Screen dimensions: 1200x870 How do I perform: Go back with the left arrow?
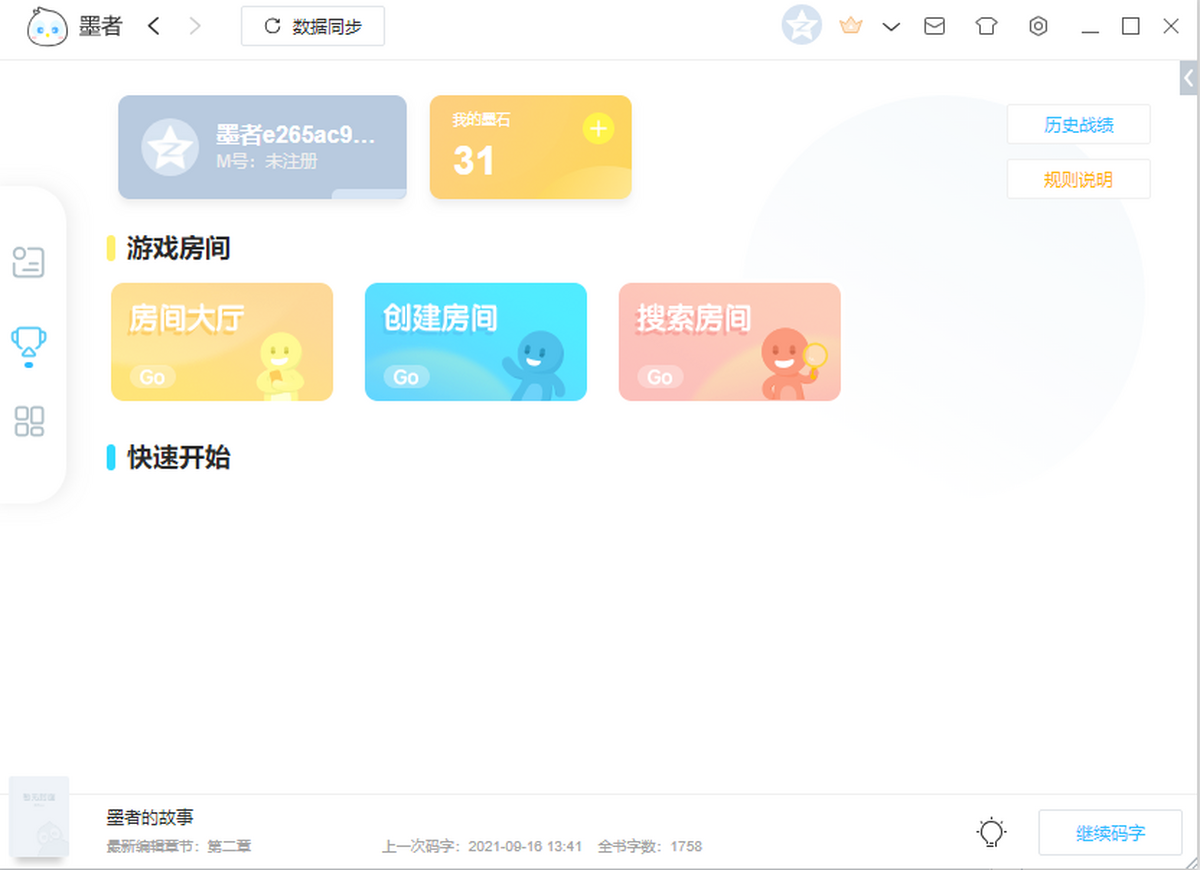(x=153, y=27)
